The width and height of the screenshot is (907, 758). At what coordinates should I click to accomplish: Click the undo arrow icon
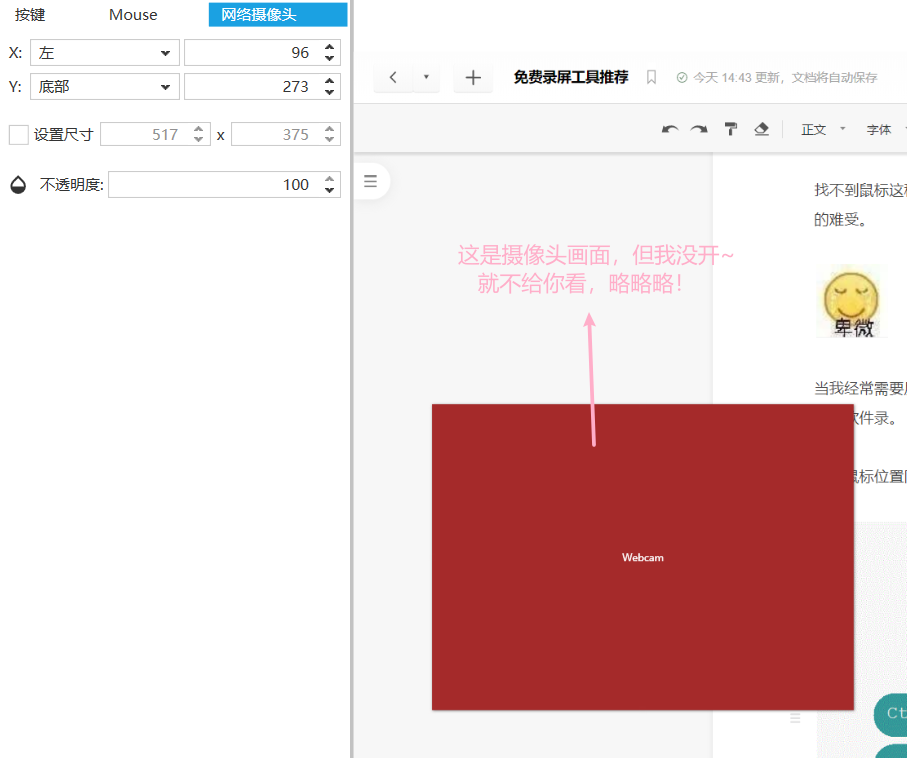[670, 129]
